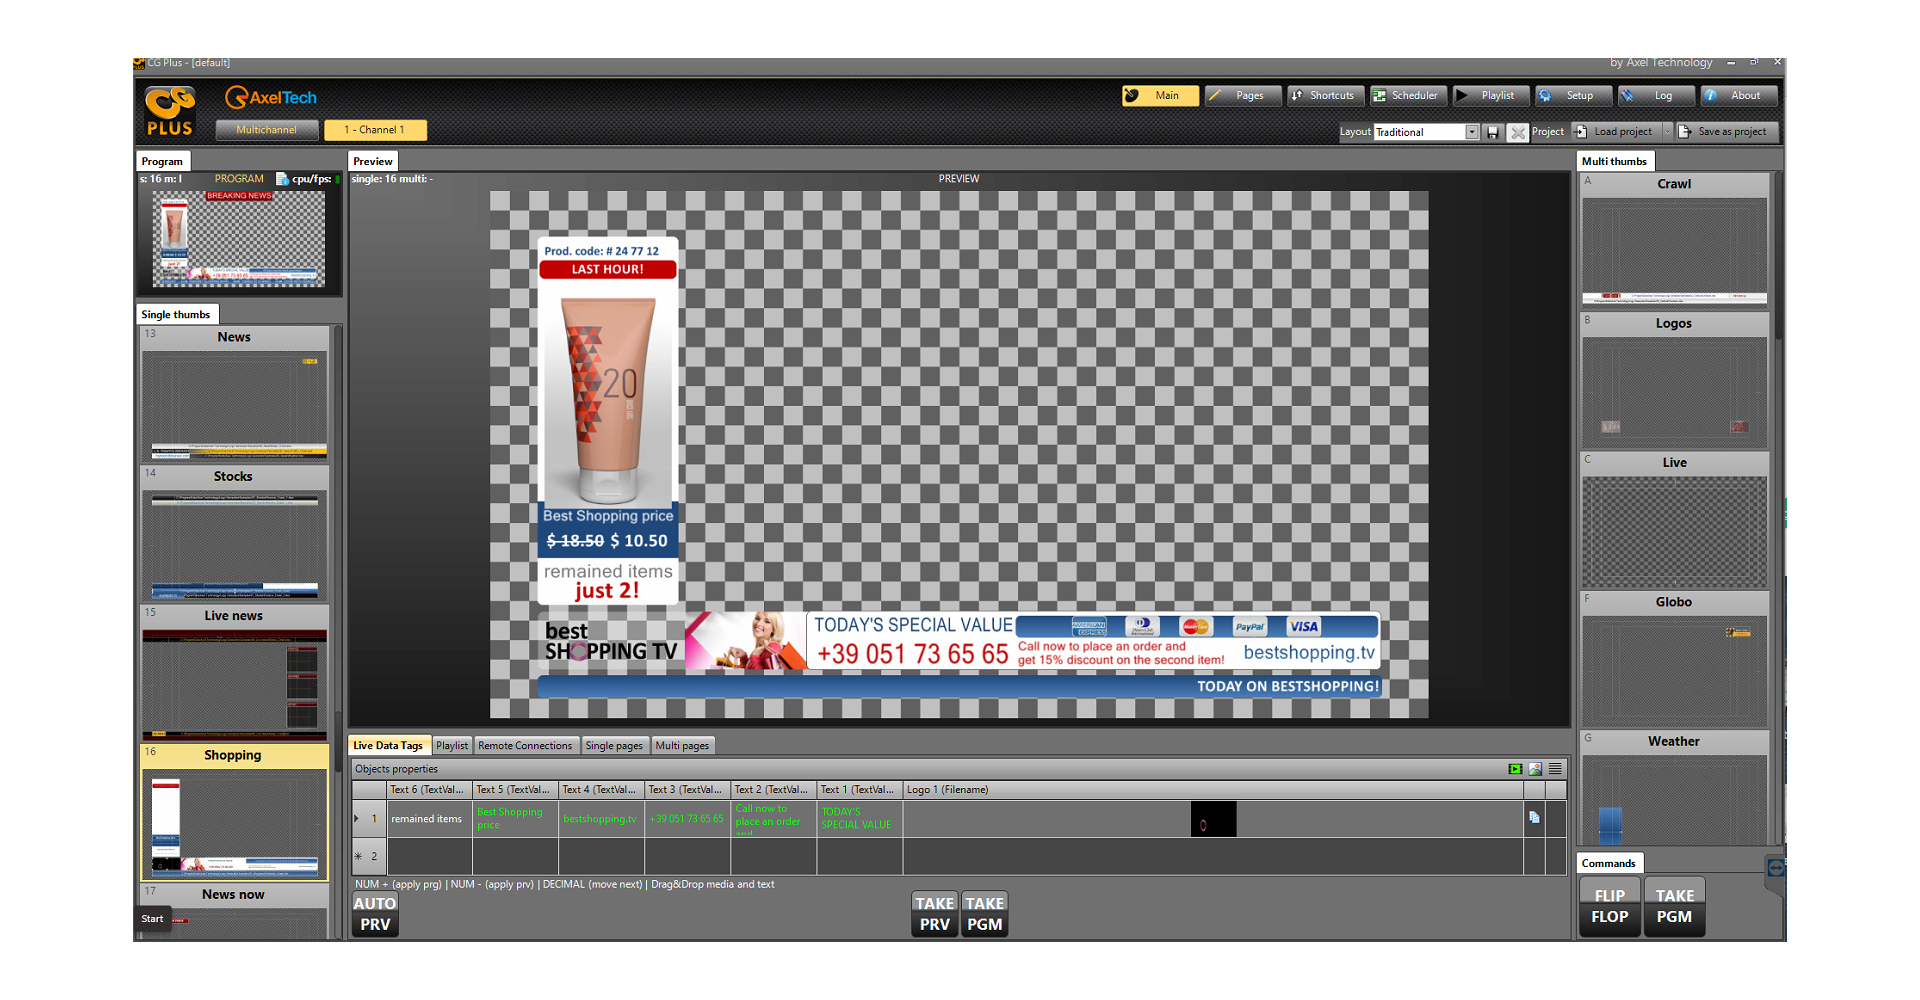Click the picture icon in Objects properties
The width and height of the screenshot is (1920, 1000).
tap(1535, 769)
